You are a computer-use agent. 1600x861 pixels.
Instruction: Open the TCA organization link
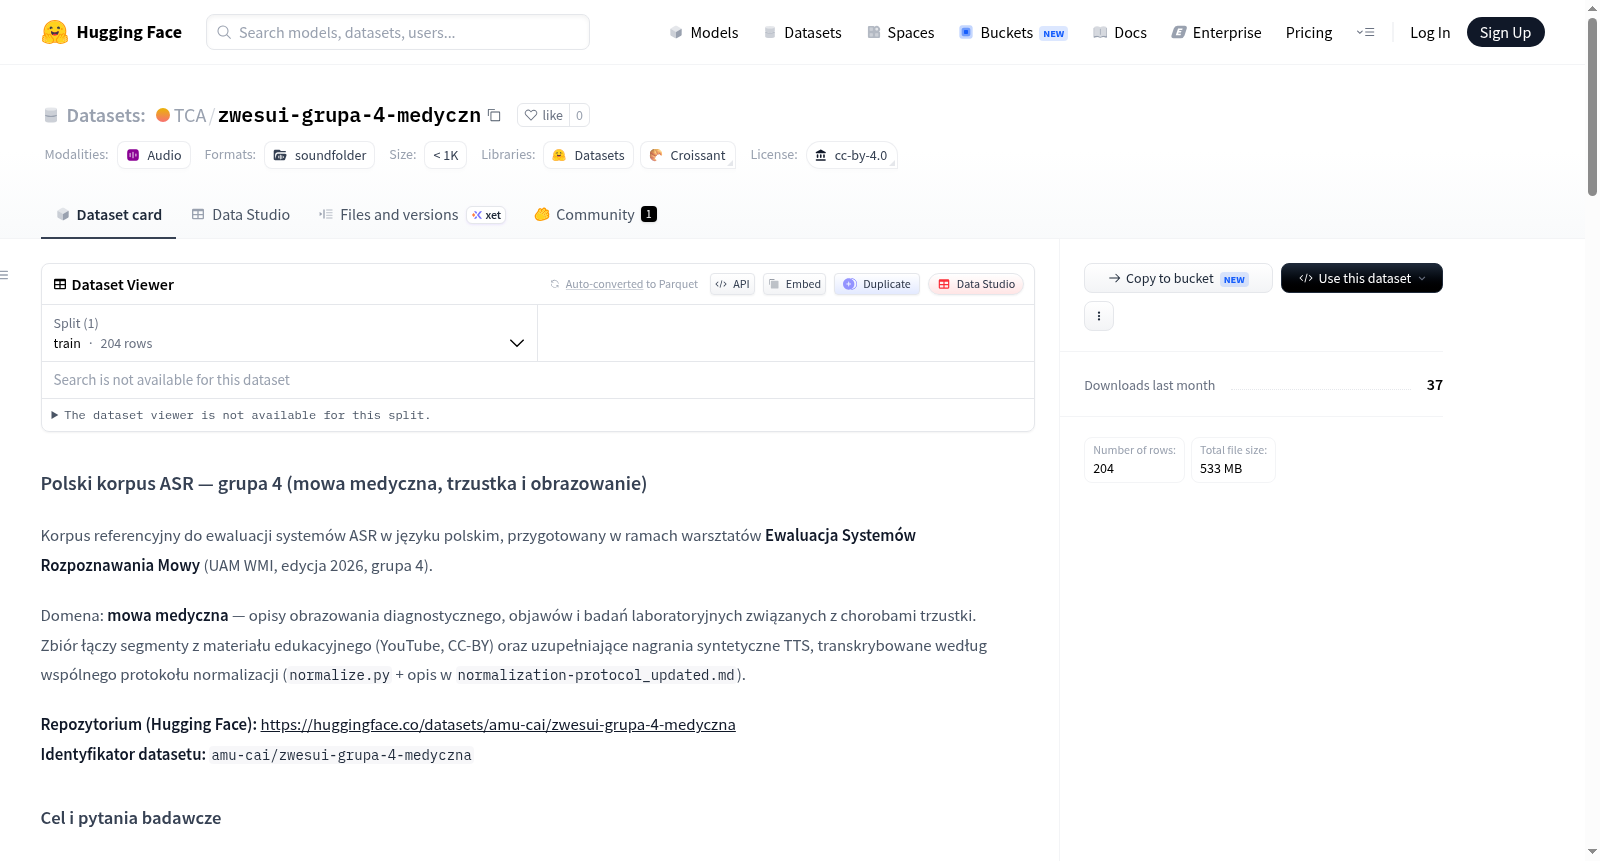[190, 115]
